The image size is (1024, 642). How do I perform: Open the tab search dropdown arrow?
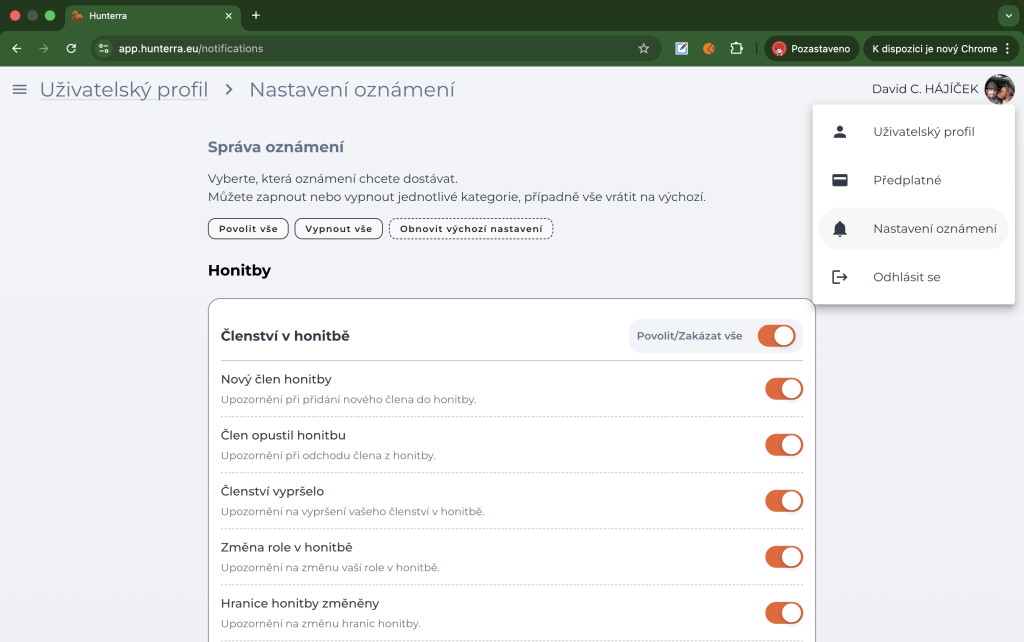click(1007, 16)
